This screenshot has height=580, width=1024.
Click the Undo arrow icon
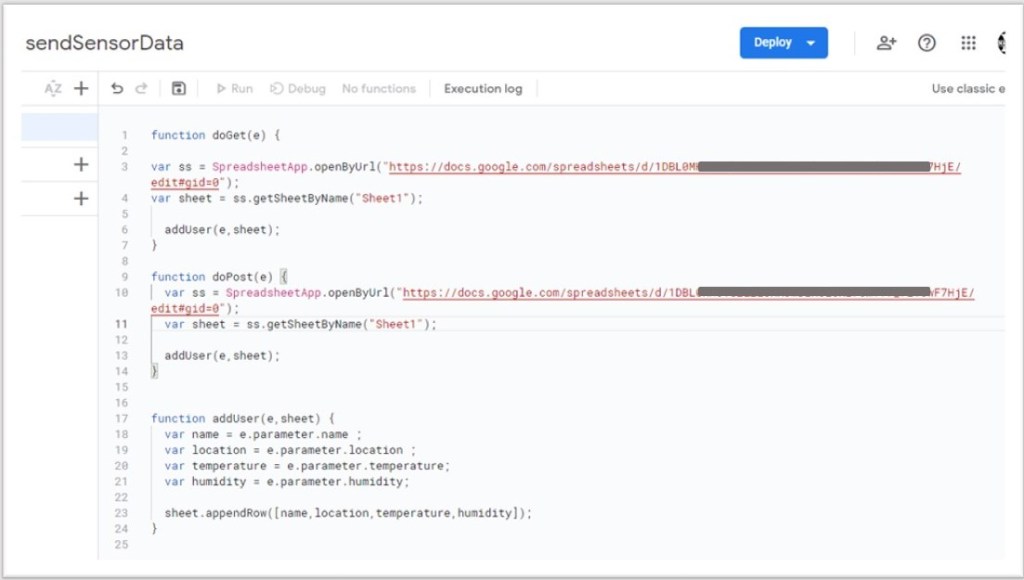(117, 89)
